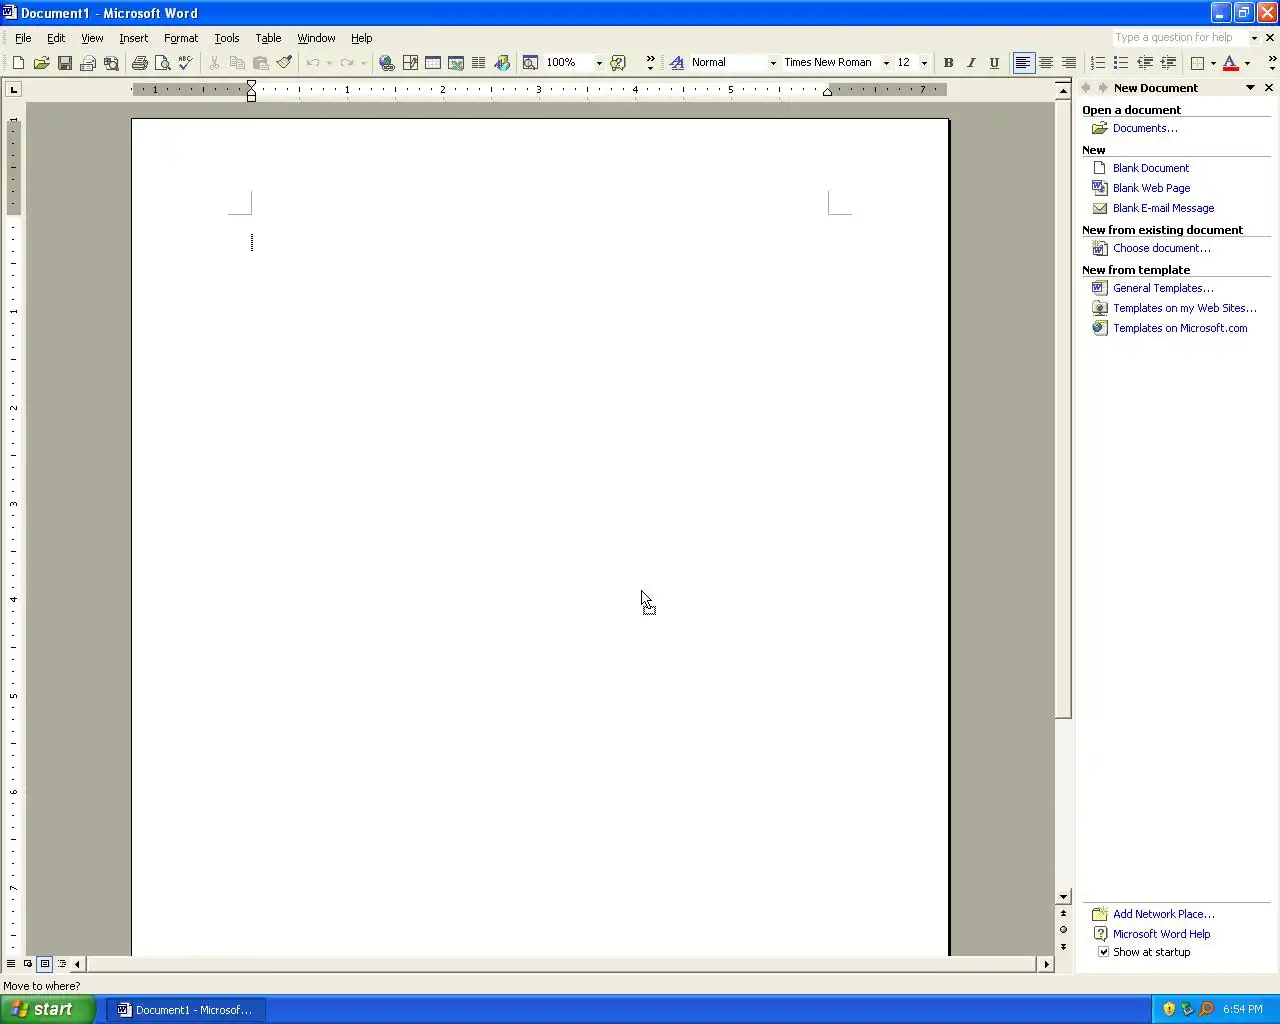Open the Insert menu
1280x1024 pixels.
click(133, 38)
